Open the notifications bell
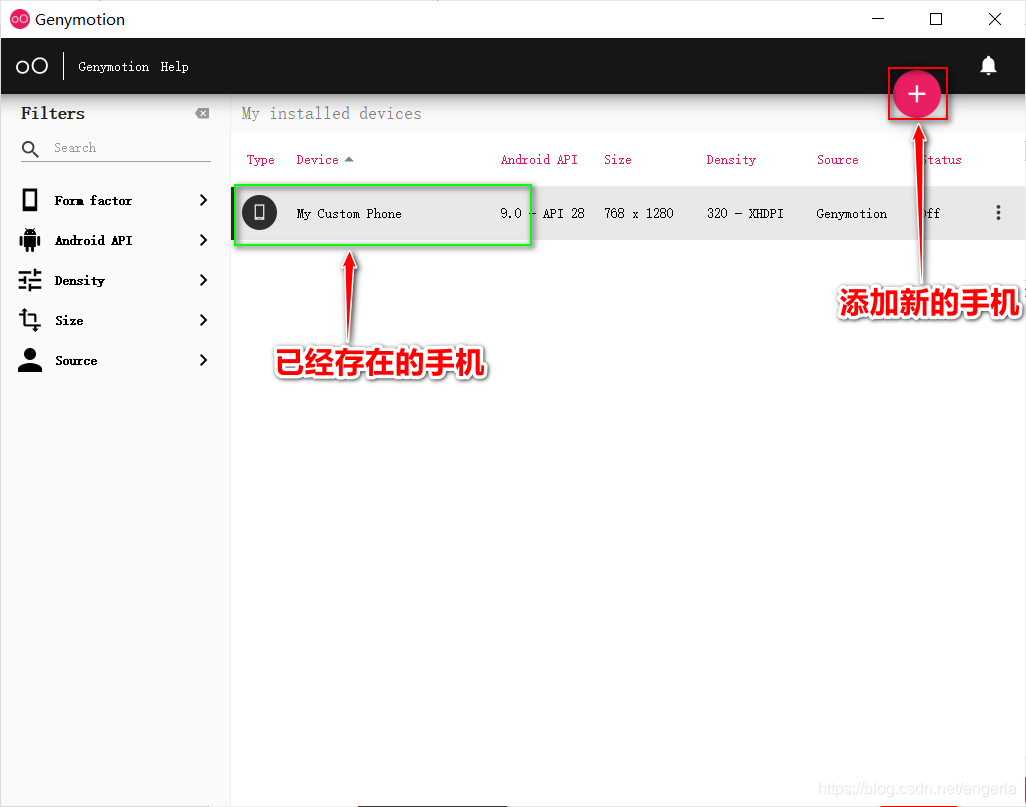 click(988, 65)
